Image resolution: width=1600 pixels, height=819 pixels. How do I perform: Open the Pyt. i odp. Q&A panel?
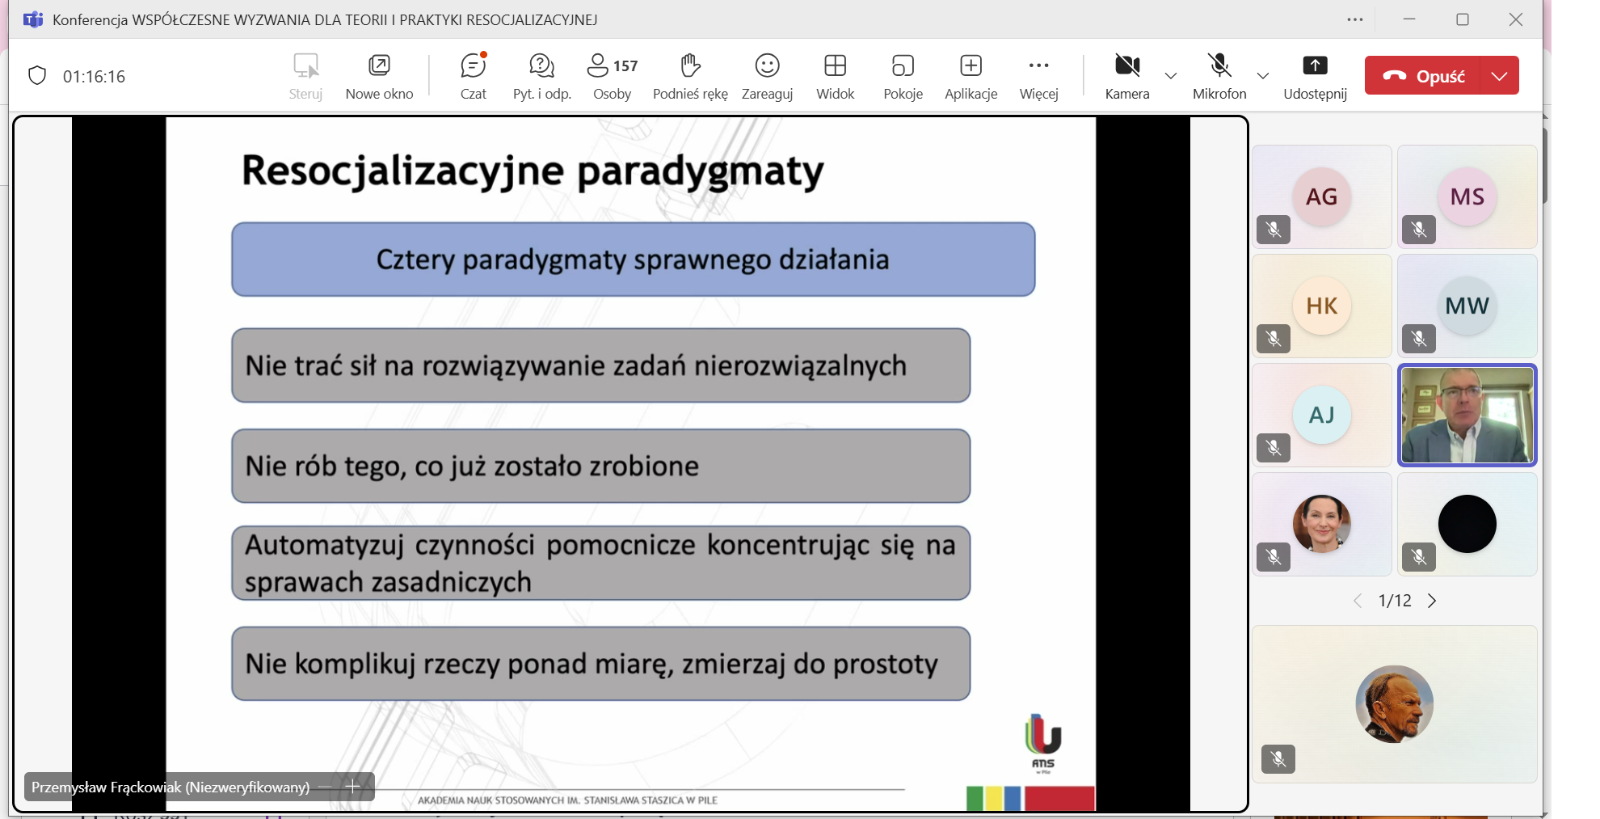pyautogui.click(x=541, y=76)
